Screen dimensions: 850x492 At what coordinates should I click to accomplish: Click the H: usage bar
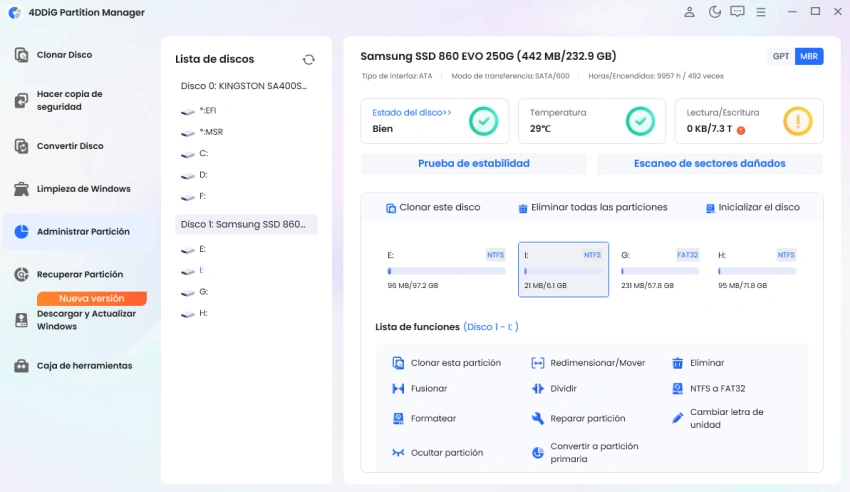coord(757,271)
